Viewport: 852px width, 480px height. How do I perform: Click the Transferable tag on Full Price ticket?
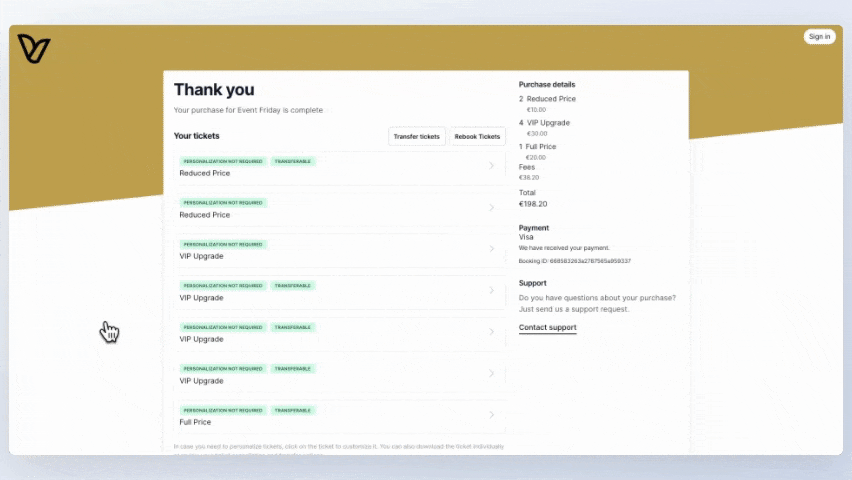tap(293, 410)
